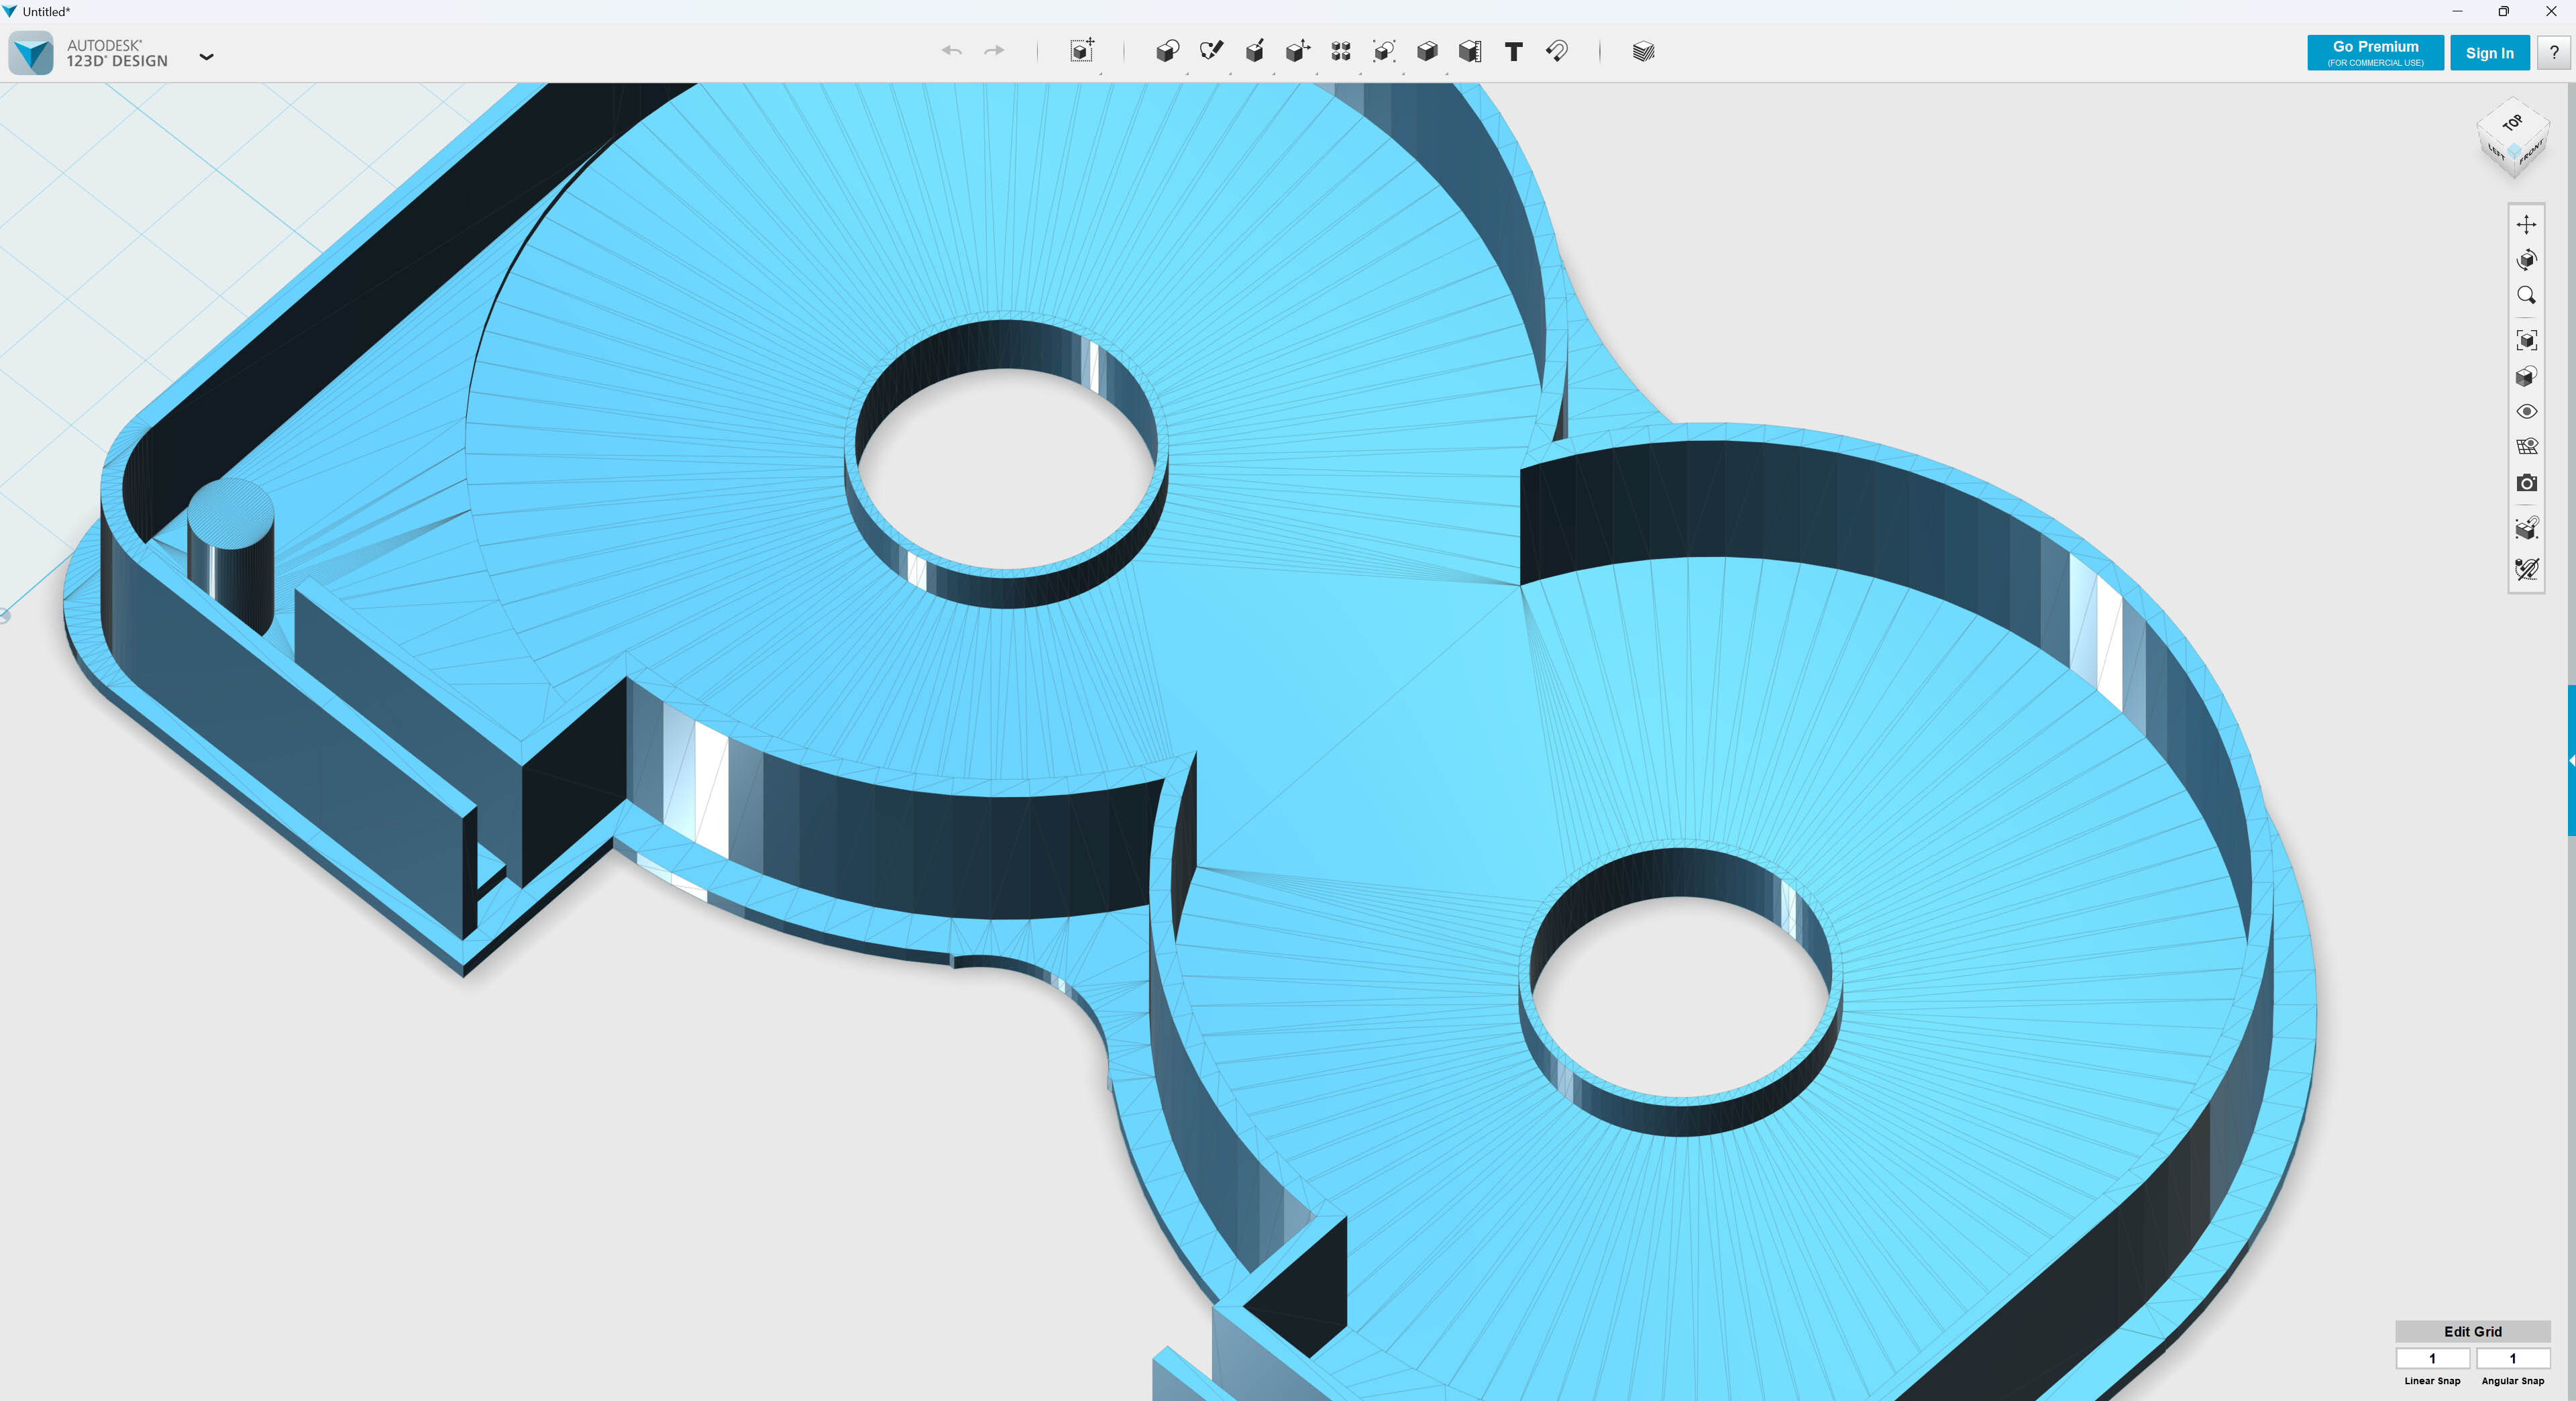The image size is (2576, 1401).
Task: Activate the Pan navigation tool
Action: [x=2526, y=224]
